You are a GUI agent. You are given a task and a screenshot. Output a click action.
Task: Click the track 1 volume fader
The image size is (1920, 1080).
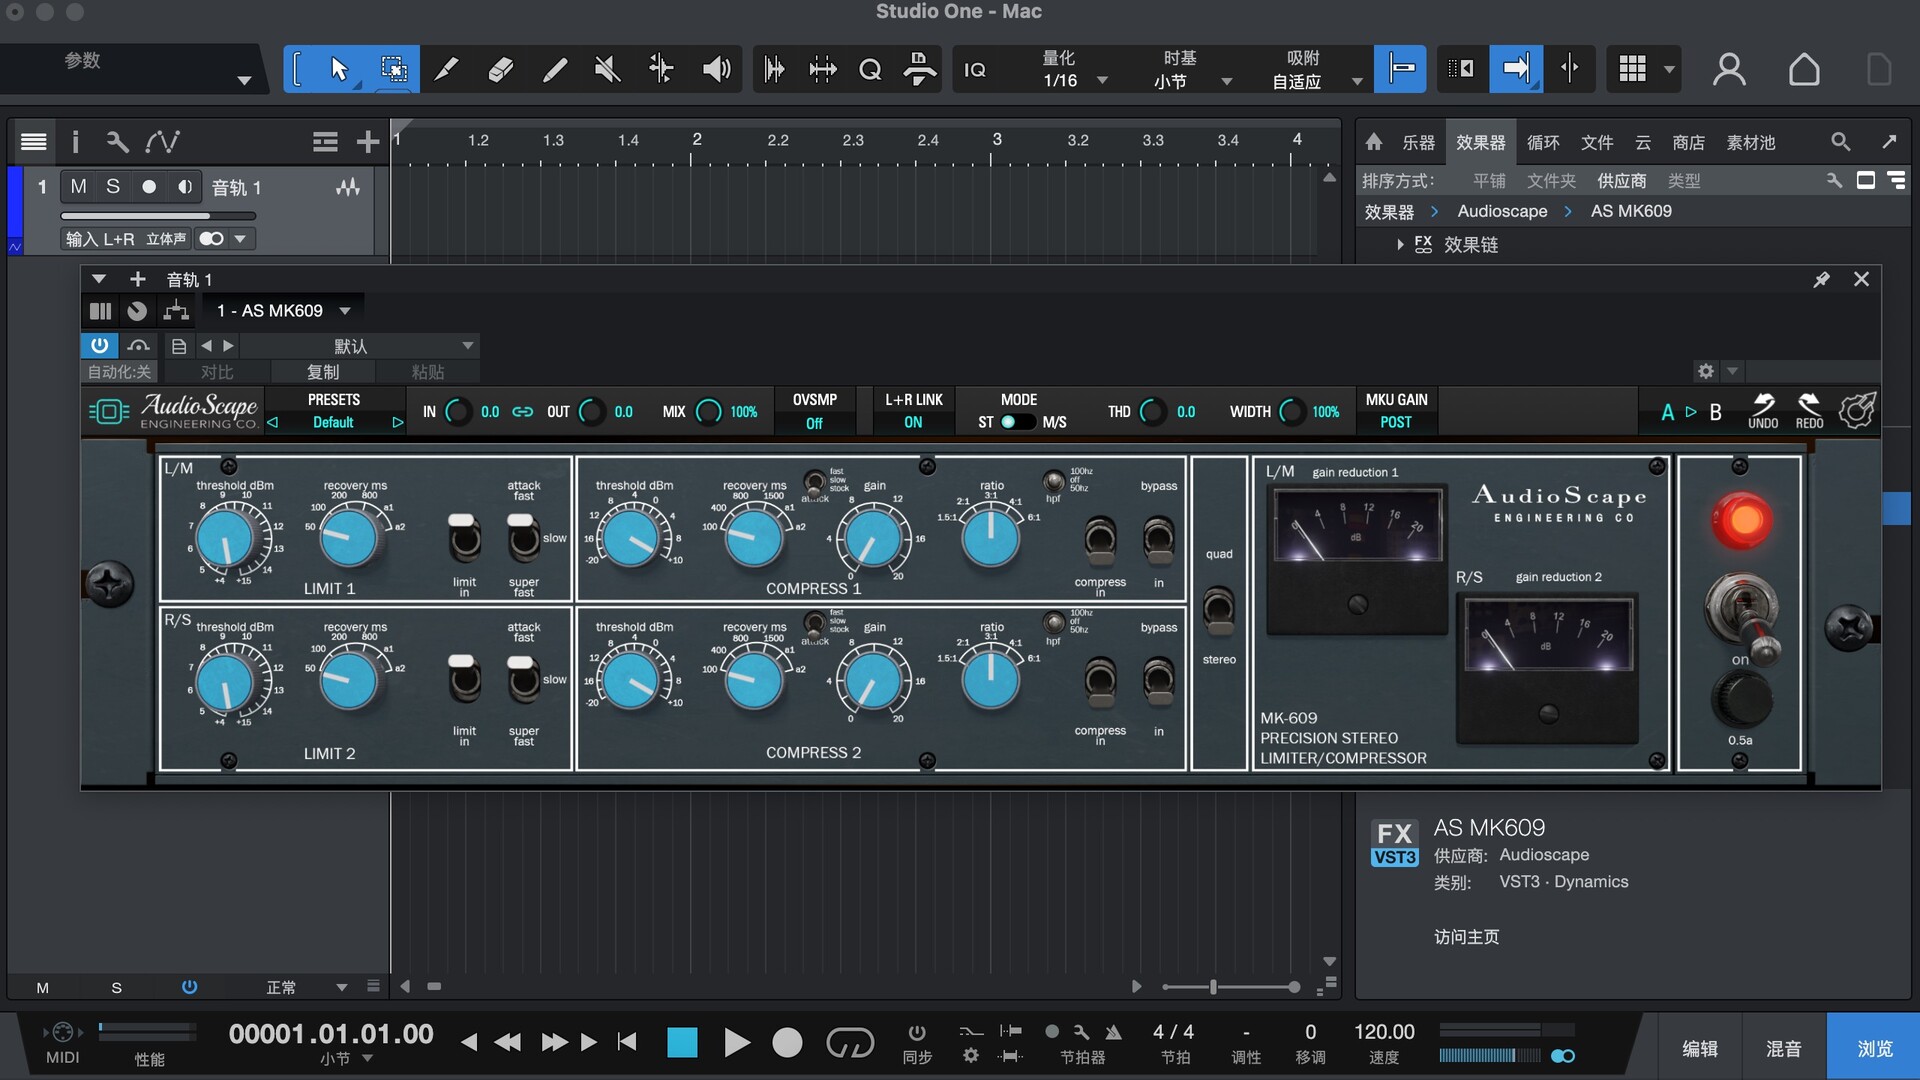[158, 215]
